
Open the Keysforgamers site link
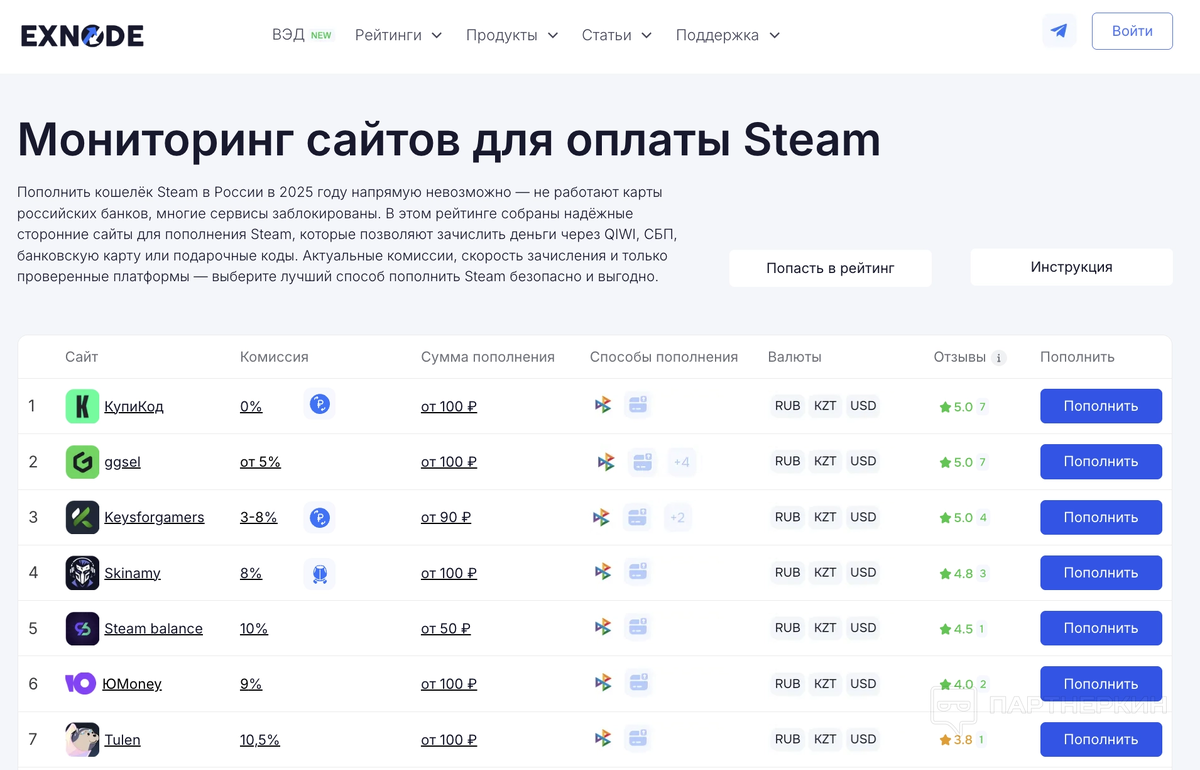[154, 517]
